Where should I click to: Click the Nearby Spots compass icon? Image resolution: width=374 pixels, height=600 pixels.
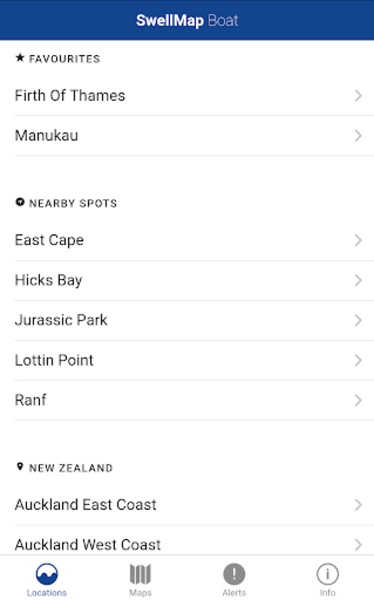coord(20,202)
